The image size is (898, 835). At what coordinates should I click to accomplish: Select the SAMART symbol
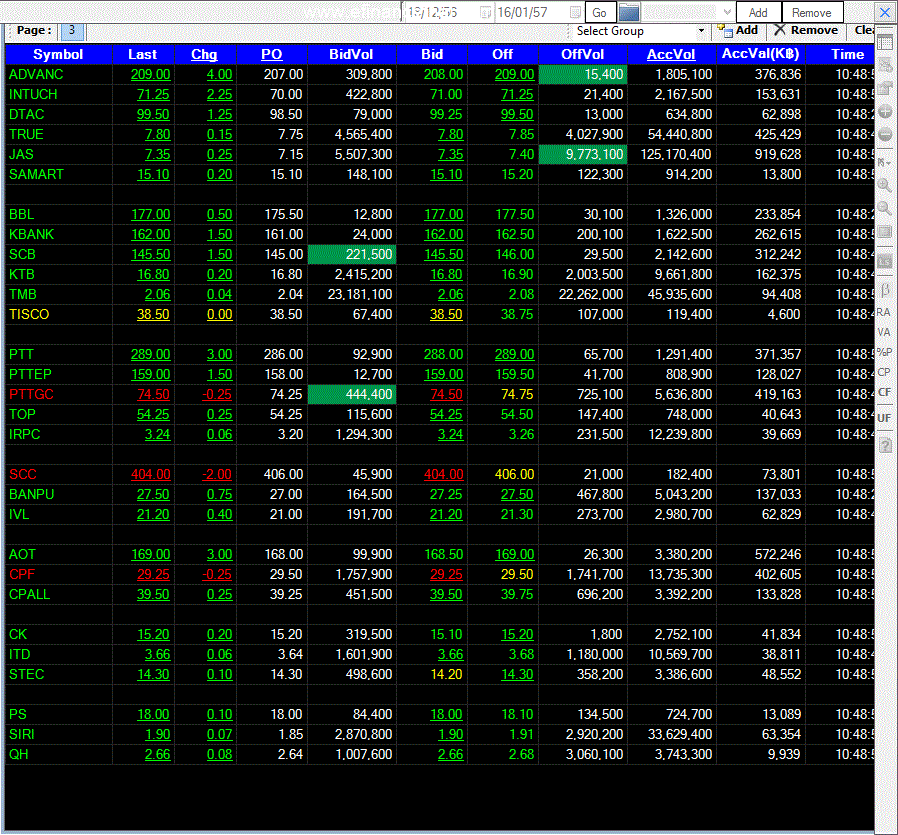coord(36,175)
